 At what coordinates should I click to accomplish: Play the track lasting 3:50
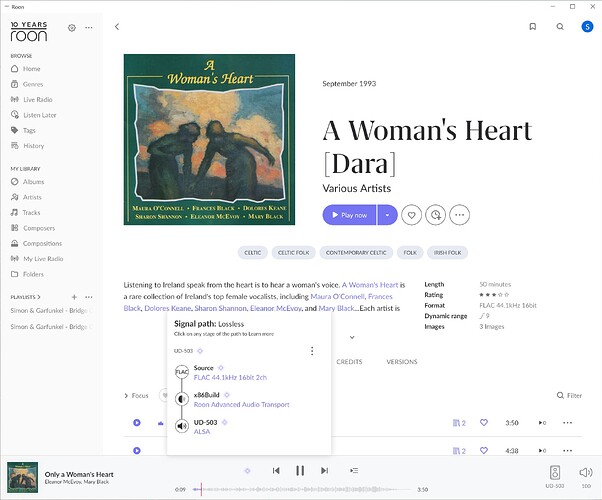137,422
